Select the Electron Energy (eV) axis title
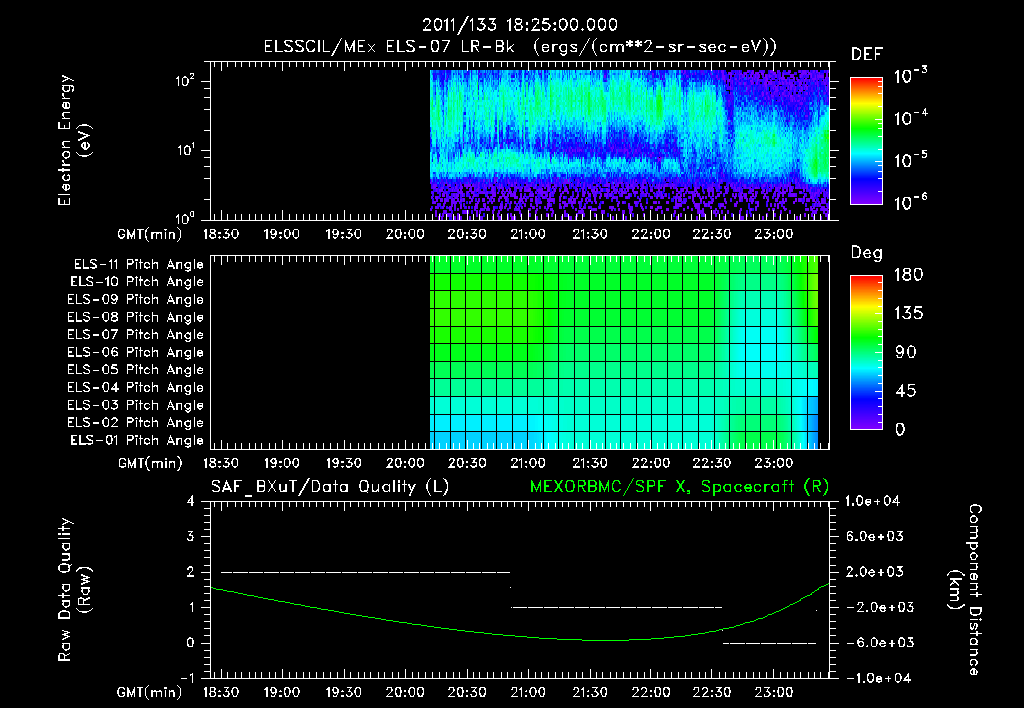The image size is (1024, 708). point(74,140)
